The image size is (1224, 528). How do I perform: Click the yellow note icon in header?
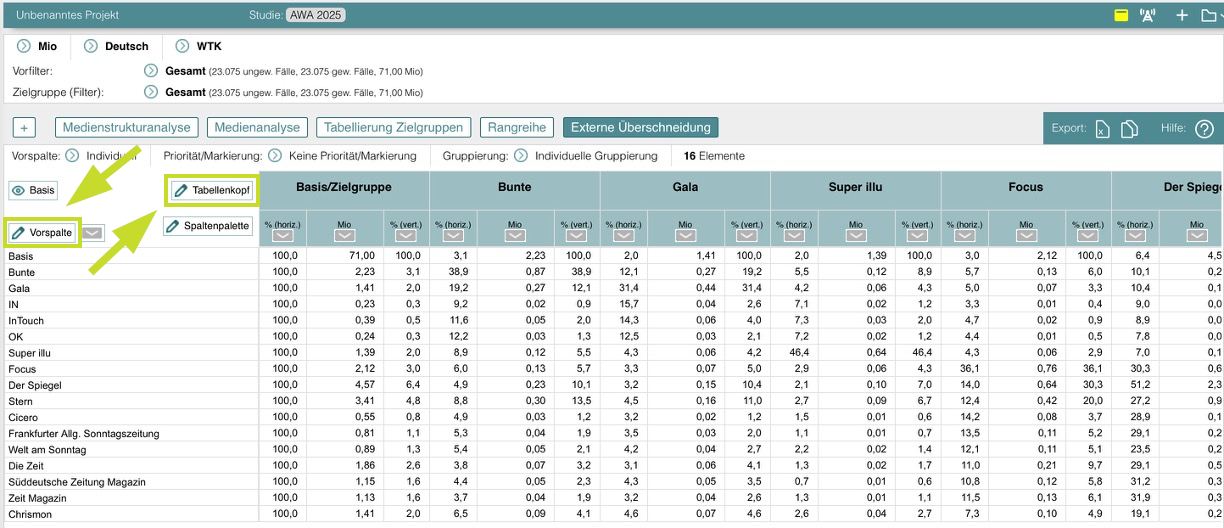click(x=1122, y=15)
